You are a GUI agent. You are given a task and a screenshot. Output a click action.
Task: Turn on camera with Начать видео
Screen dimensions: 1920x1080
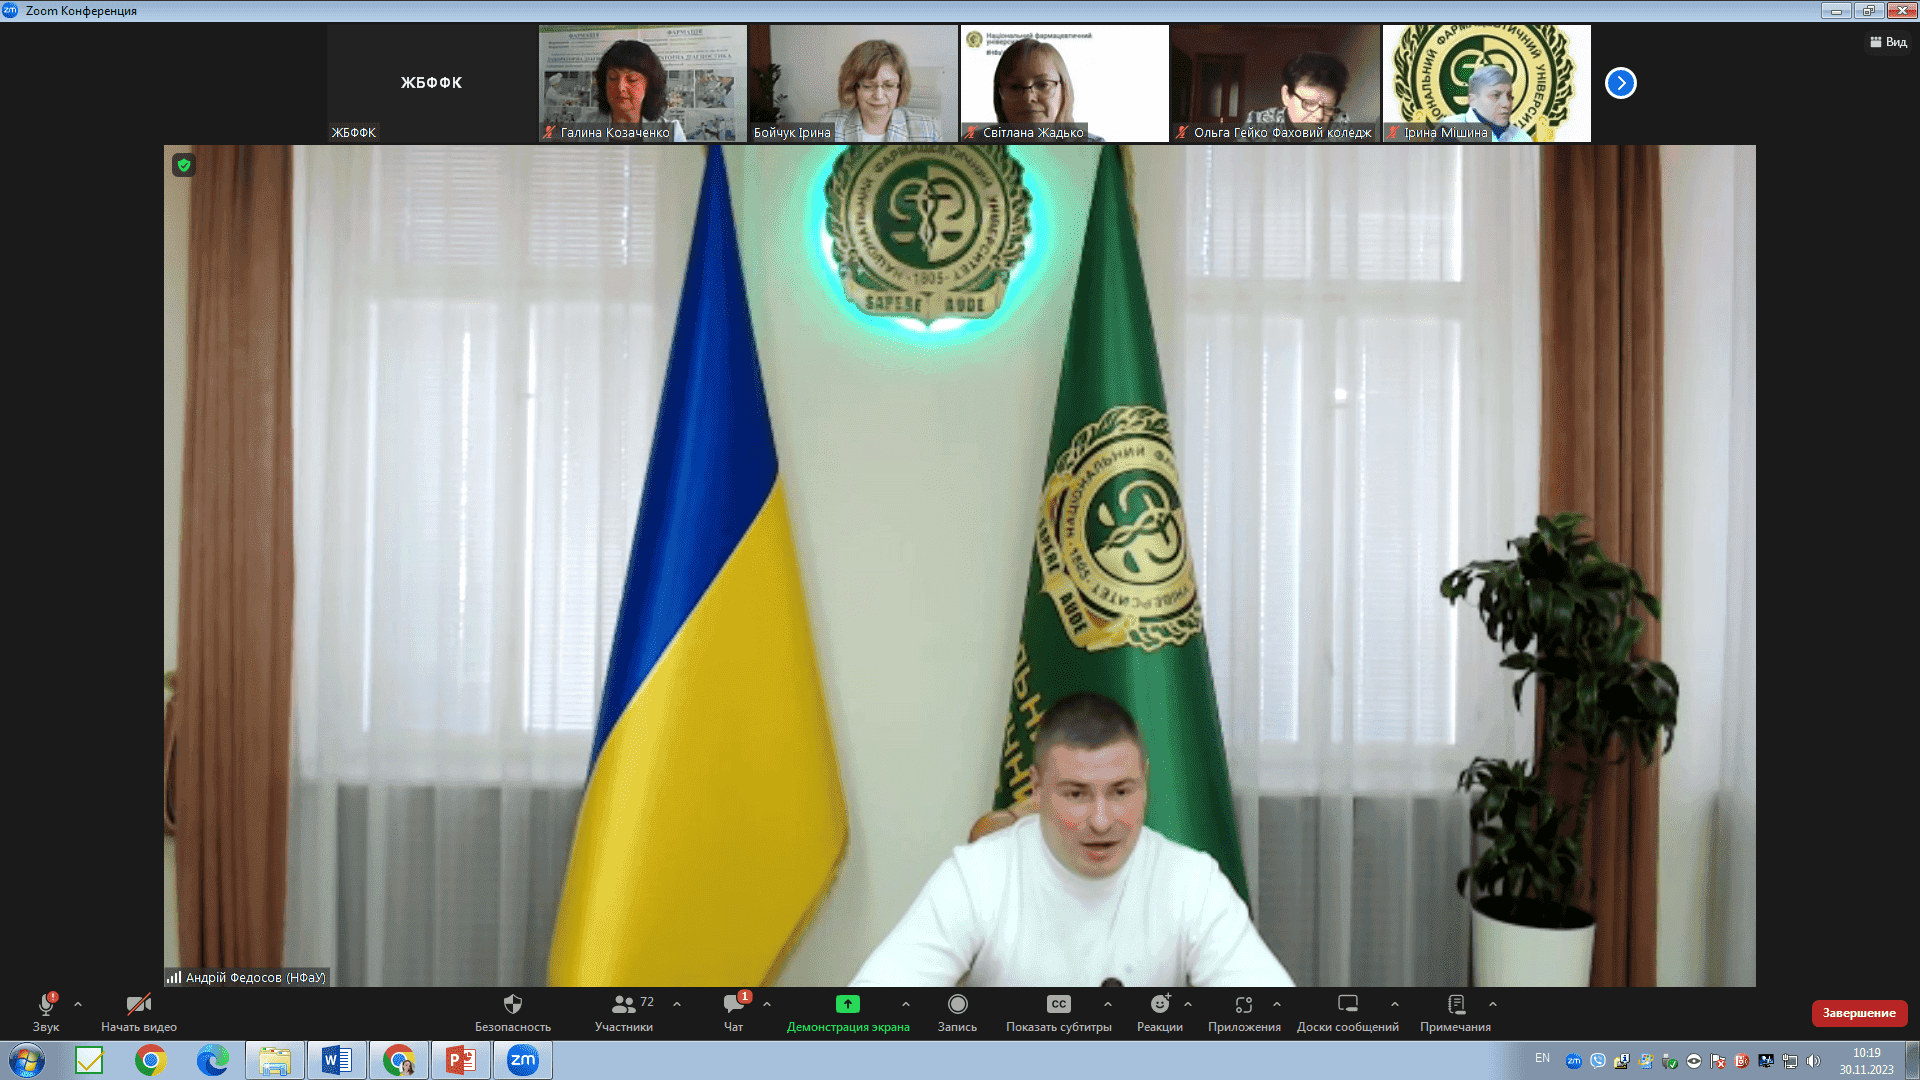tap(139, 1012)
